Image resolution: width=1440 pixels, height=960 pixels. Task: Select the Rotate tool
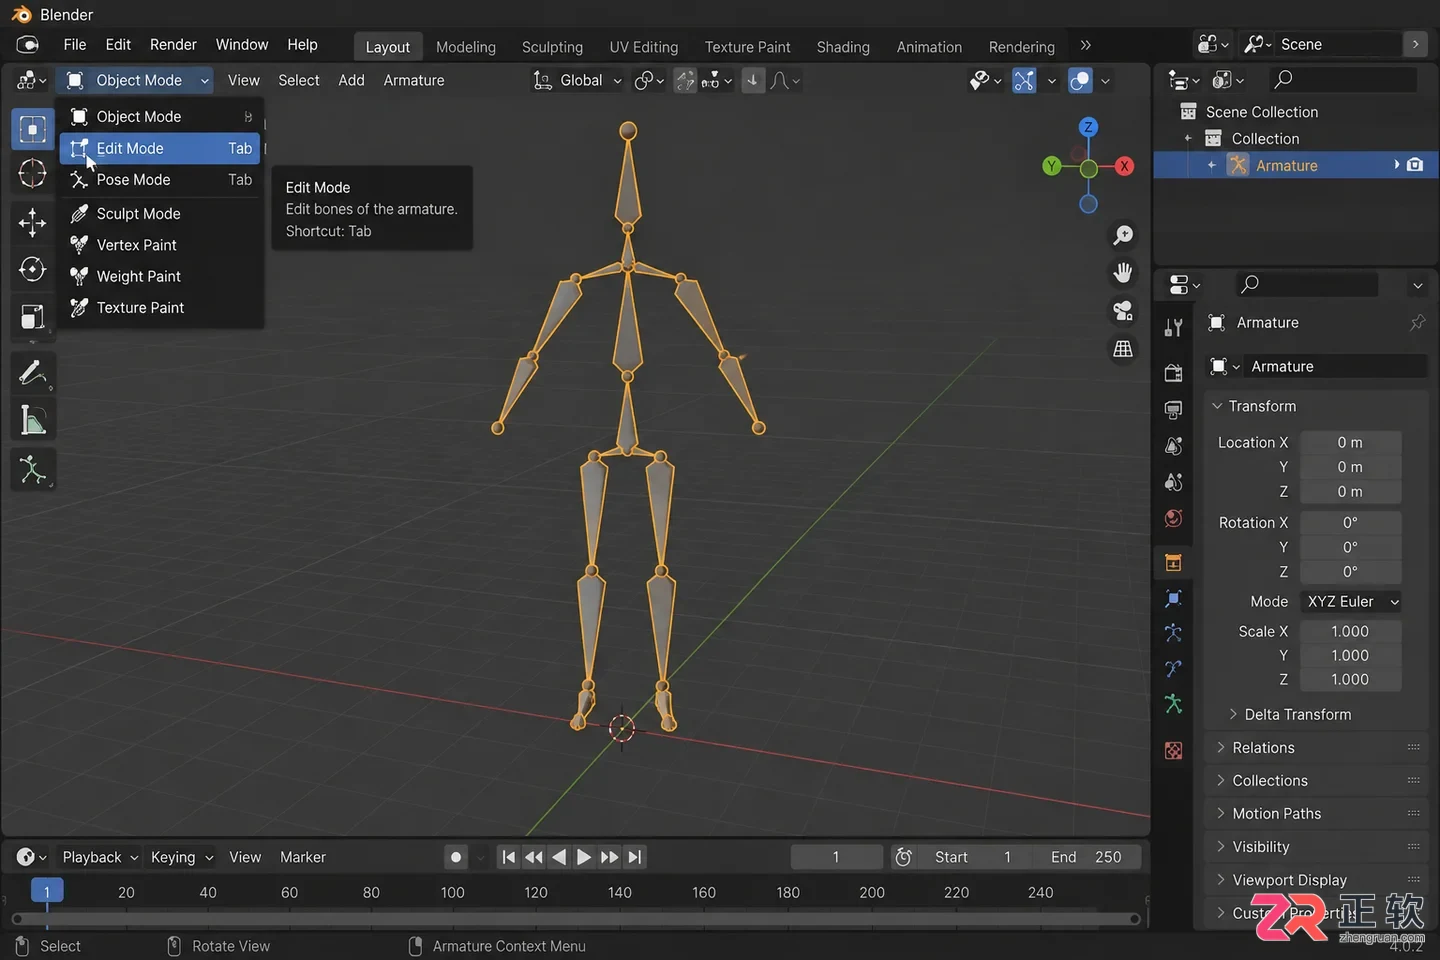click(32, 269)
